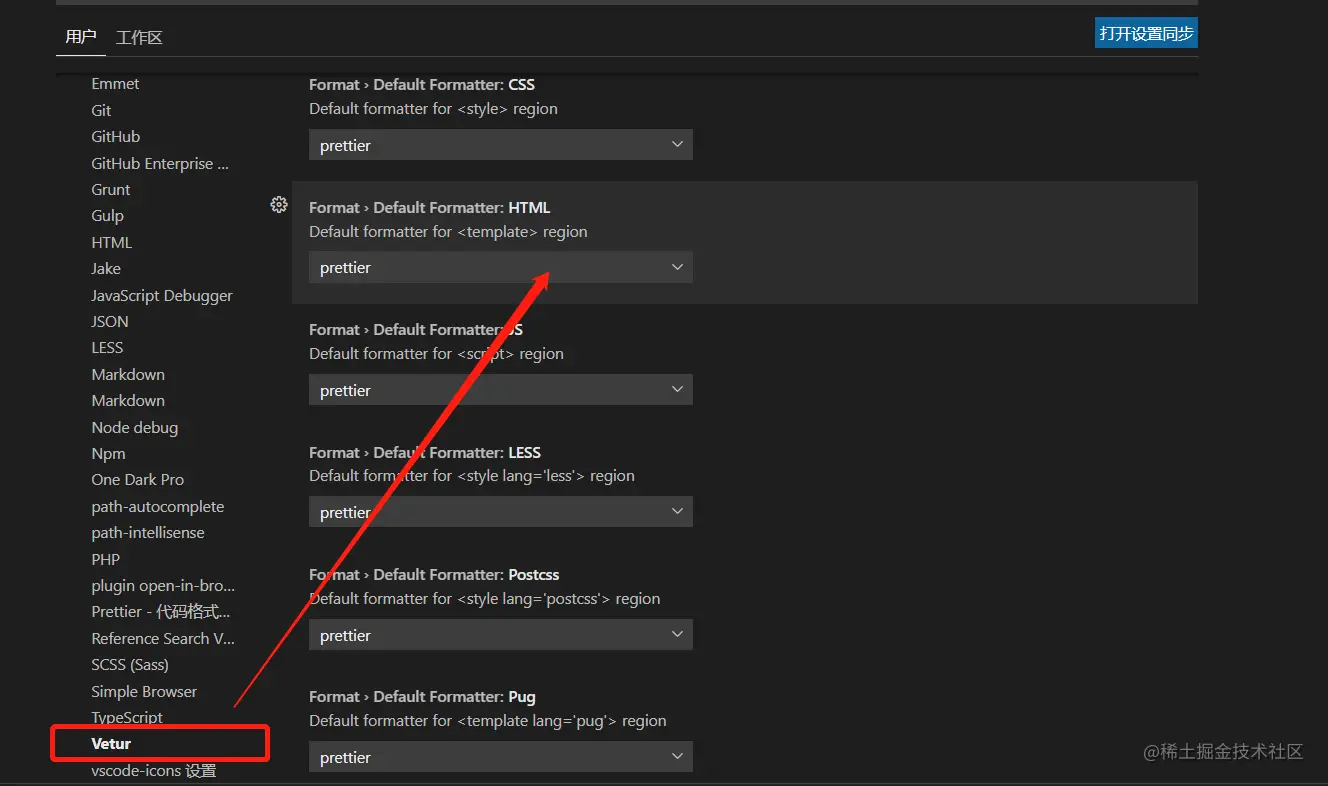The height and width of the screenshot is (786, 1328).
Task: Open path-intellisense extension settings
Action: [x=148, y=532]
